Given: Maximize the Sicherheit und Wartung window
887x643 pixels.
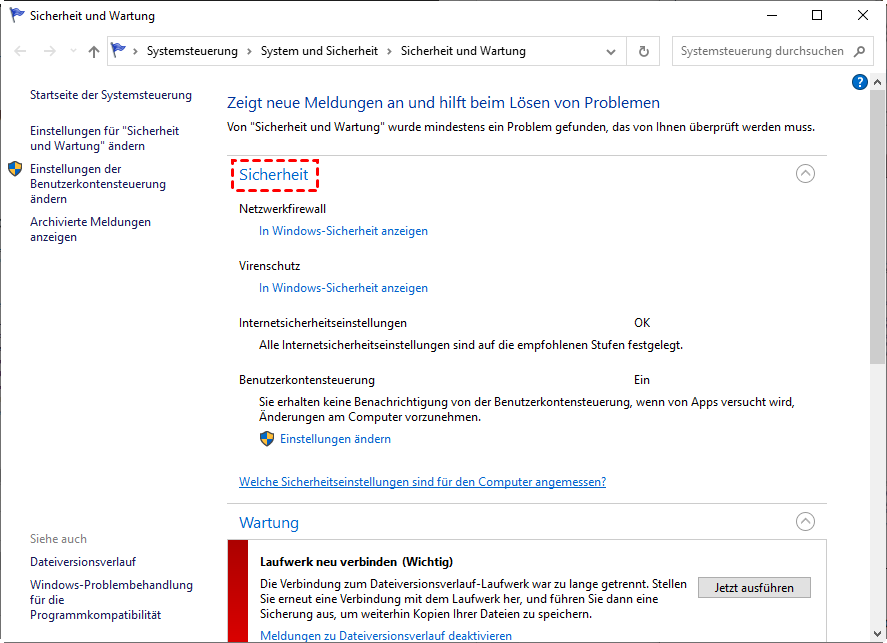Looking at the screenshot, I should 817,15.
